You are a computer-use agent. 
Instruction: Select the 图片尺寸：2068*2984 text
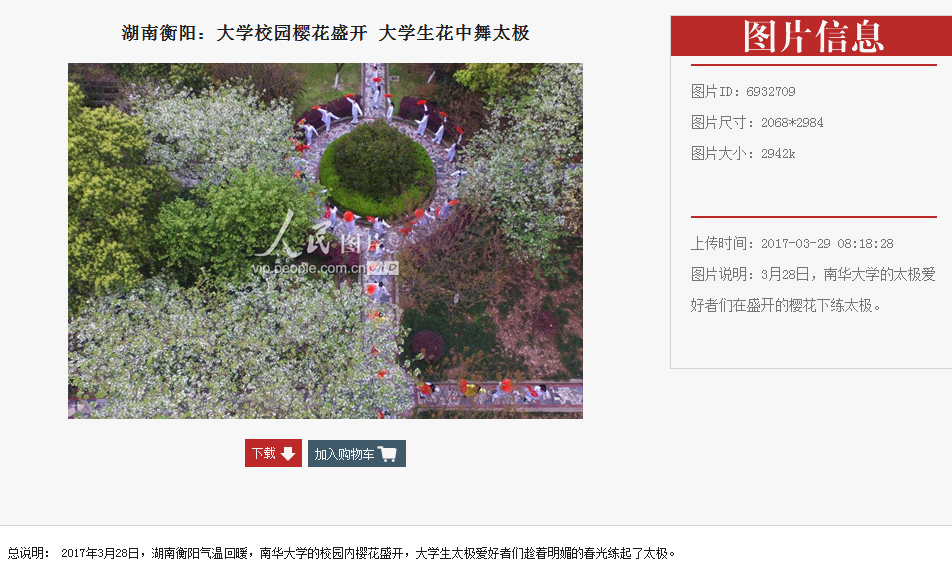coord(757,123)
